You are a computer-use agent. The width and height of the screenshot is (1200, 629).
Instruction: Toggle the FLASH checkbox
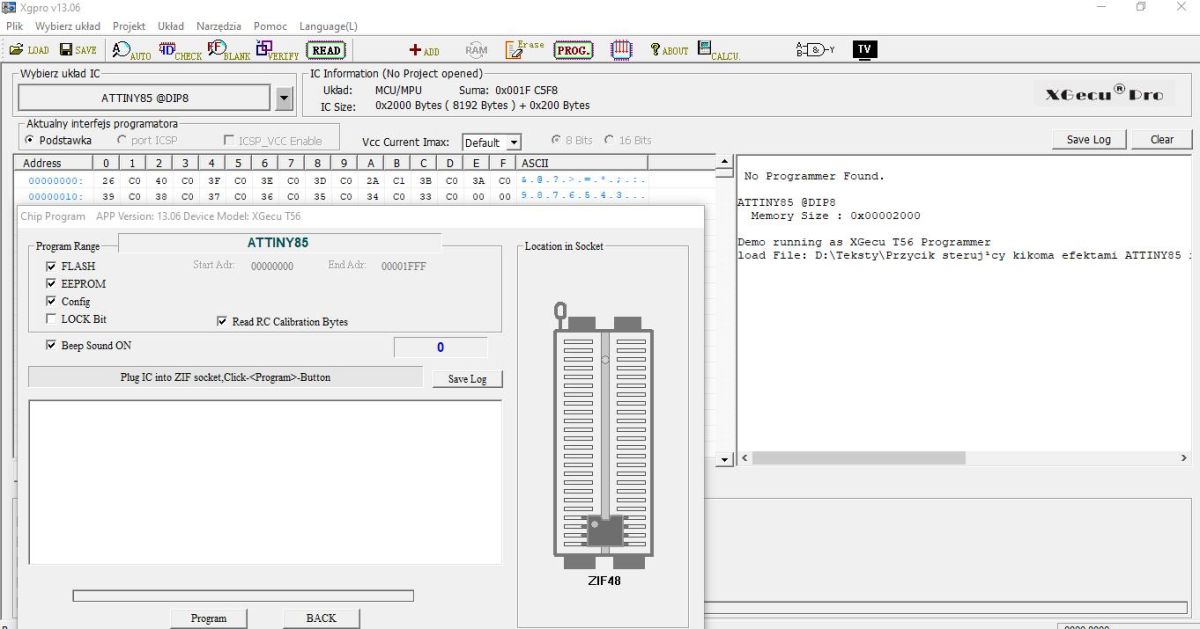tap(51, 267)
